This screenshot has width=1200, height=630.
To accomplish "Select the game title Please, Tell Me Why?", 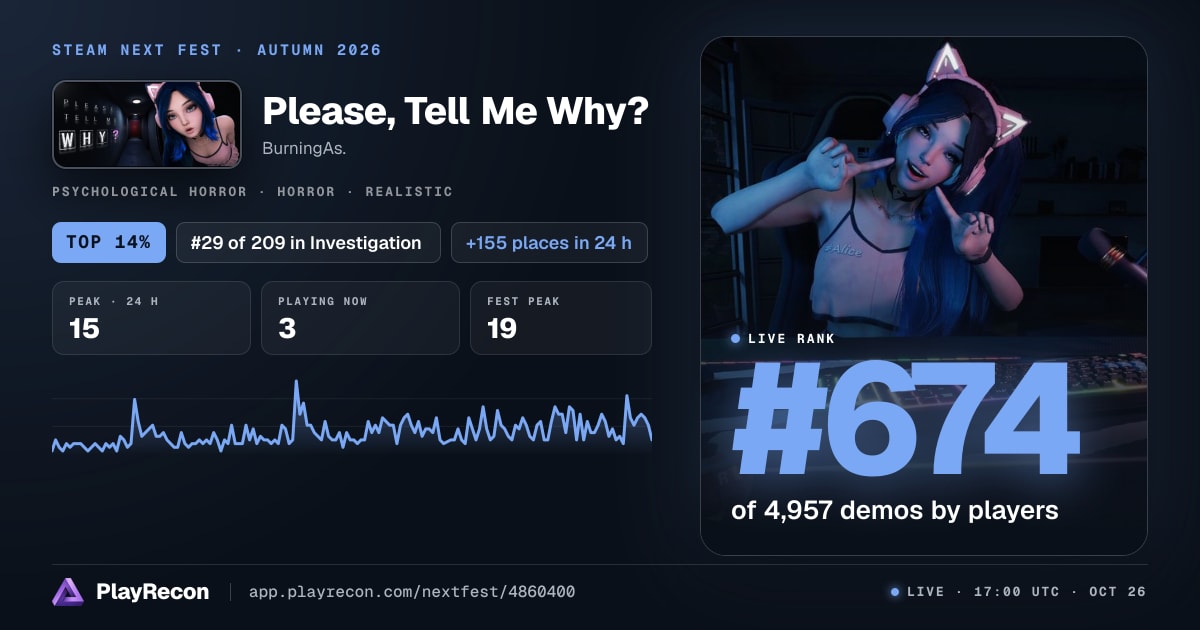I will [x=455, y=112].
